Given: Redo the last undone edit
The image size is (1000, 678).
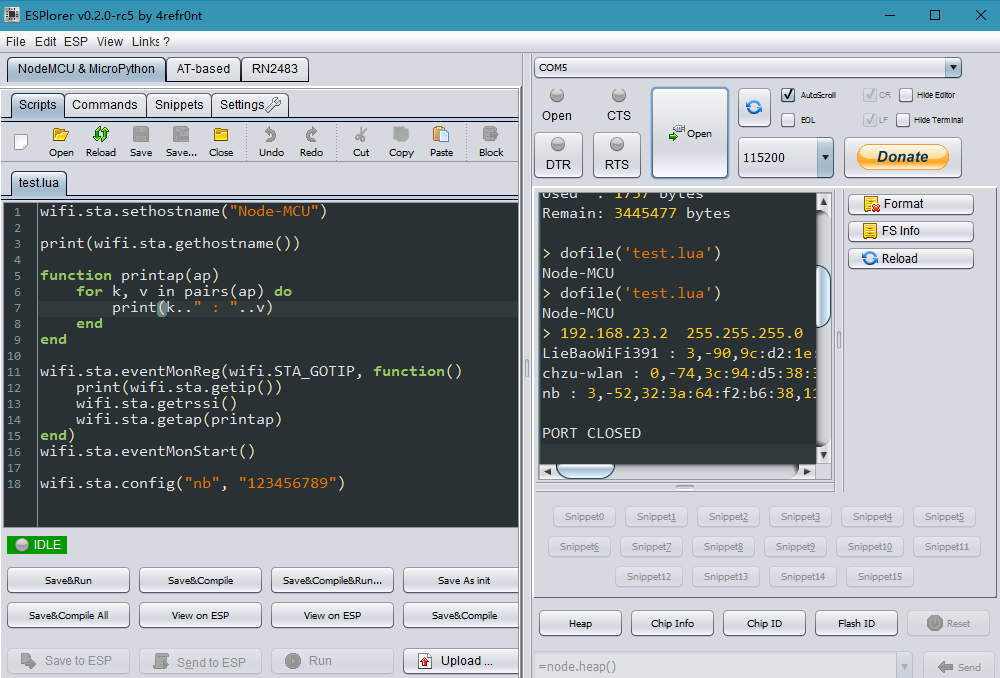Looking at the screenshot, I should pyautogui.click(x=311, y=142).
